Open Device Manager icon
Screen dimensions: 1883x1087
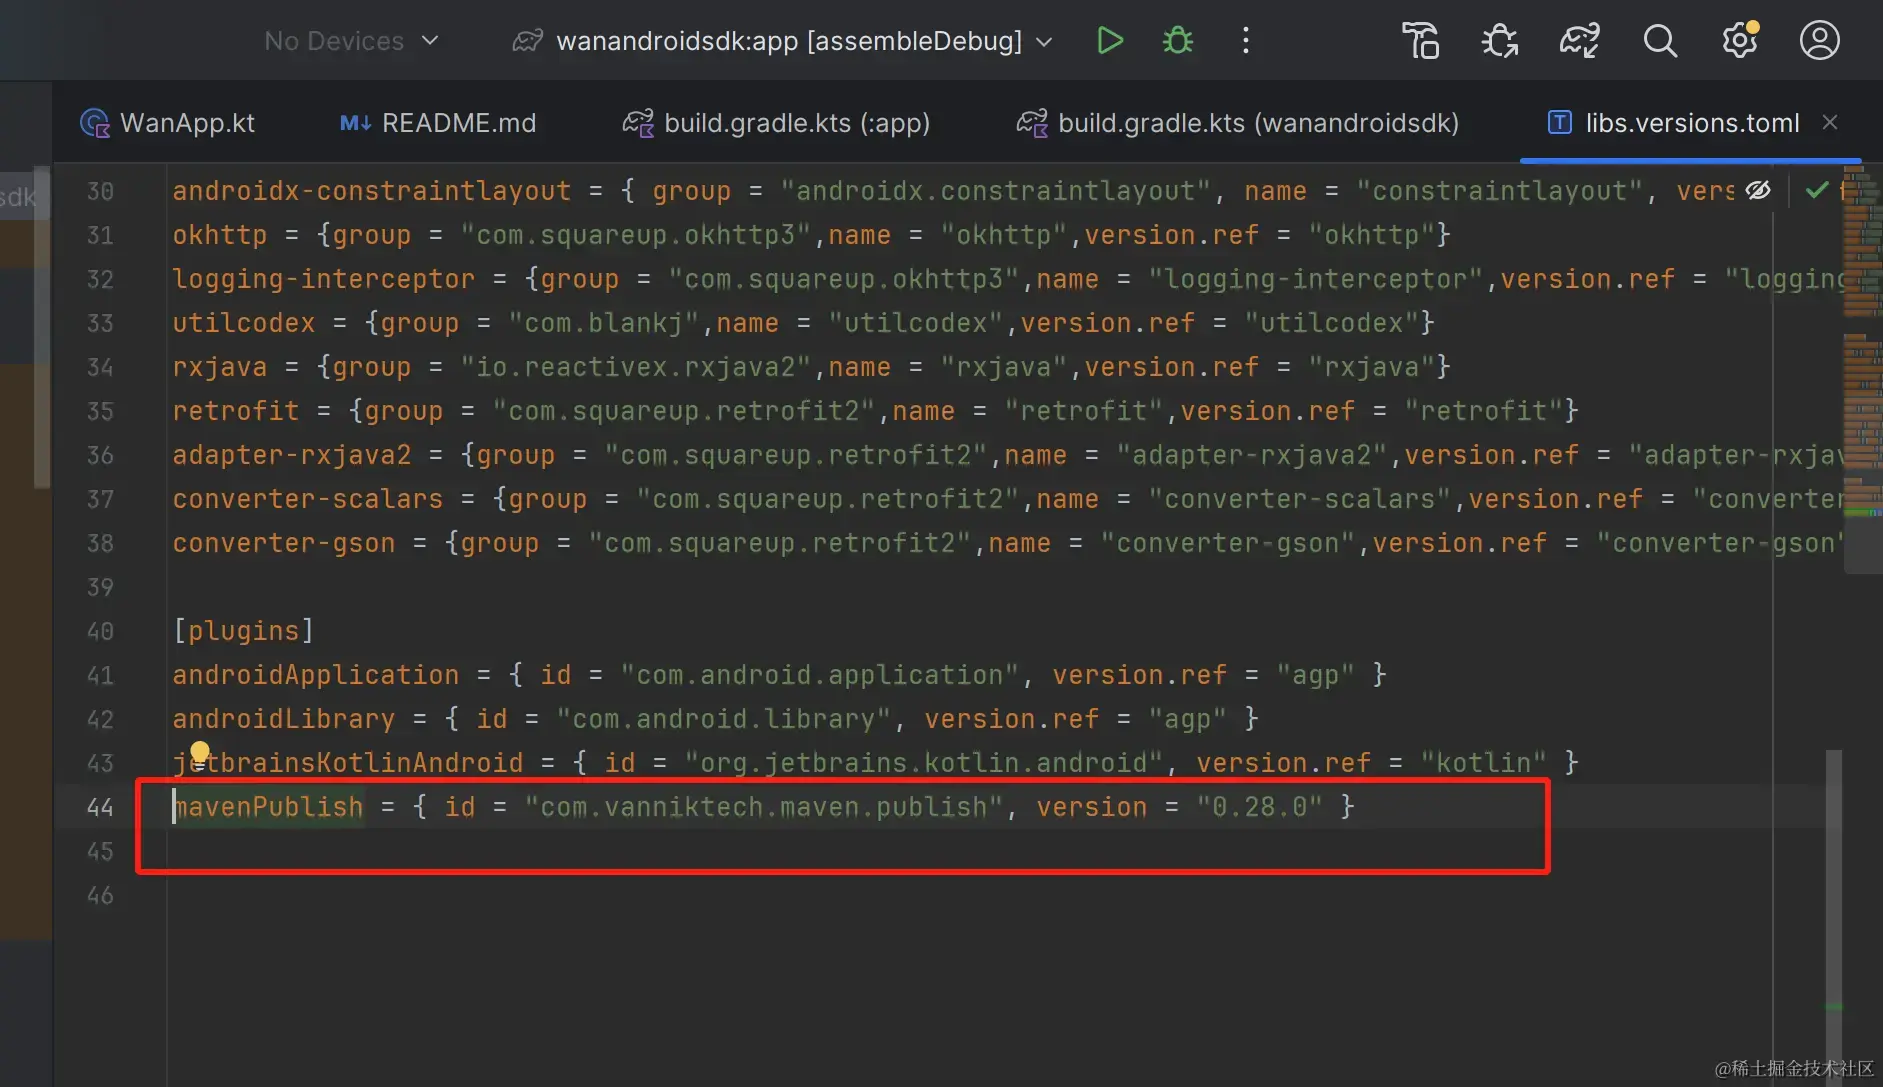tap(1420, 41)
